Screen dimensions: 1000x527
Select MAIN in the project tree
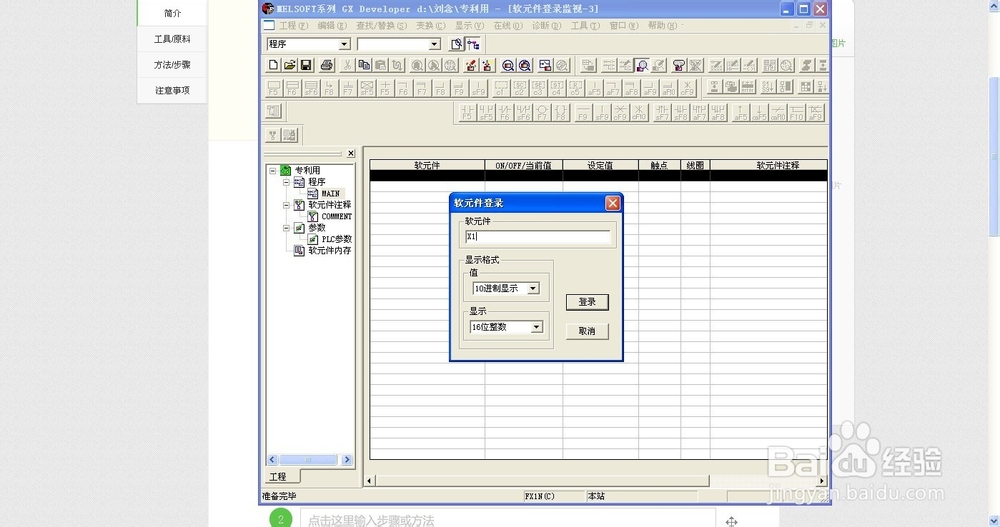coord(330,193)
